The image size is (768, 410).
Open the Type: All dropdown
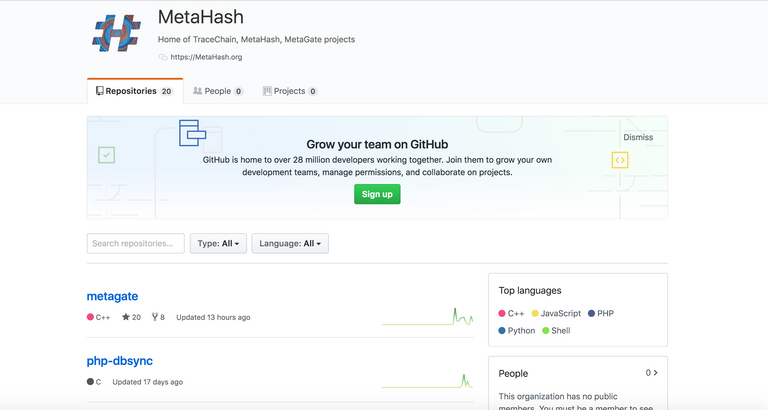coord(218,243)
